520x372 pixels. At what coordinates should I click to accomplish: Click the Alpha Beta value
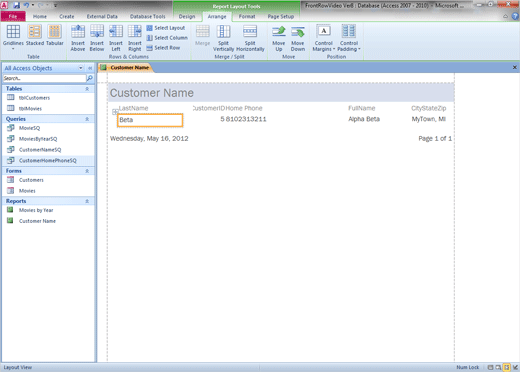[x=364, y=119]
